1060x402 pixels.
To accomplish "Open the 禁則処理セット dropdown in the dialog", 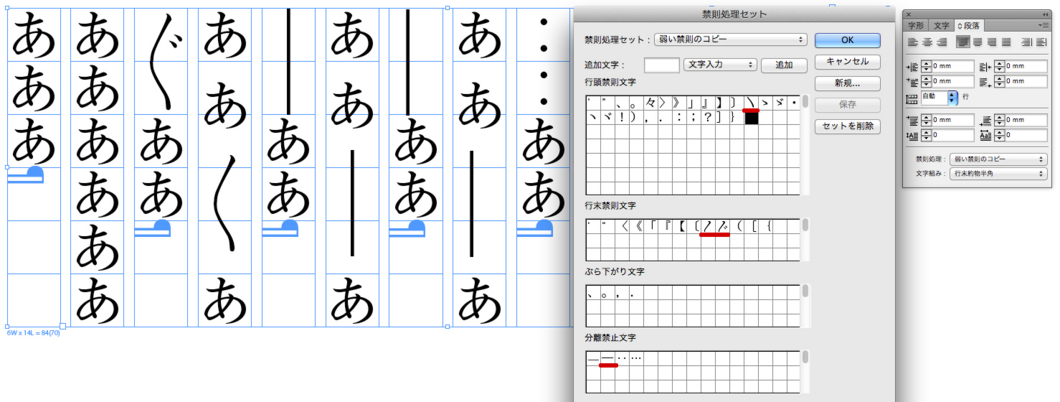I will 731,40.
